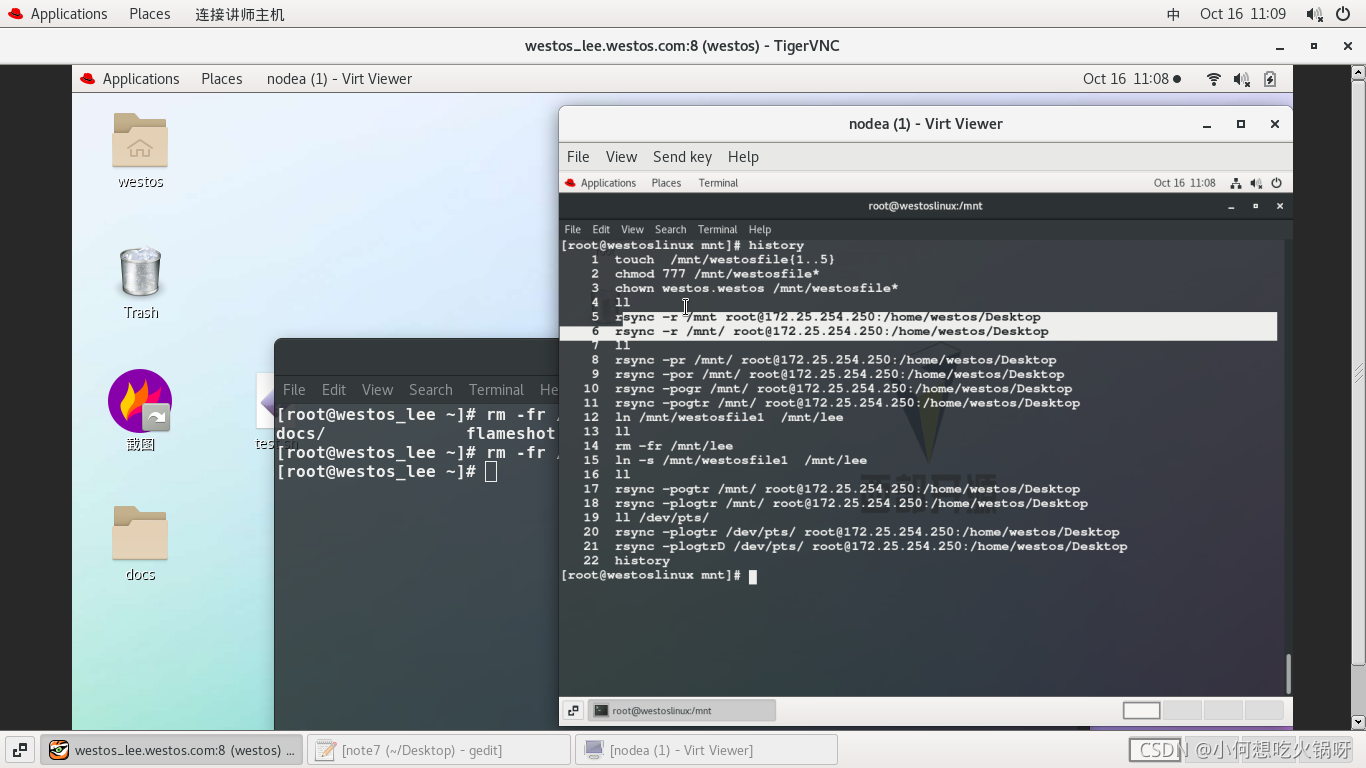Switch to note7 gedit taskbar button
This screenshot has height=768, width=1366.
pos(438,750)
